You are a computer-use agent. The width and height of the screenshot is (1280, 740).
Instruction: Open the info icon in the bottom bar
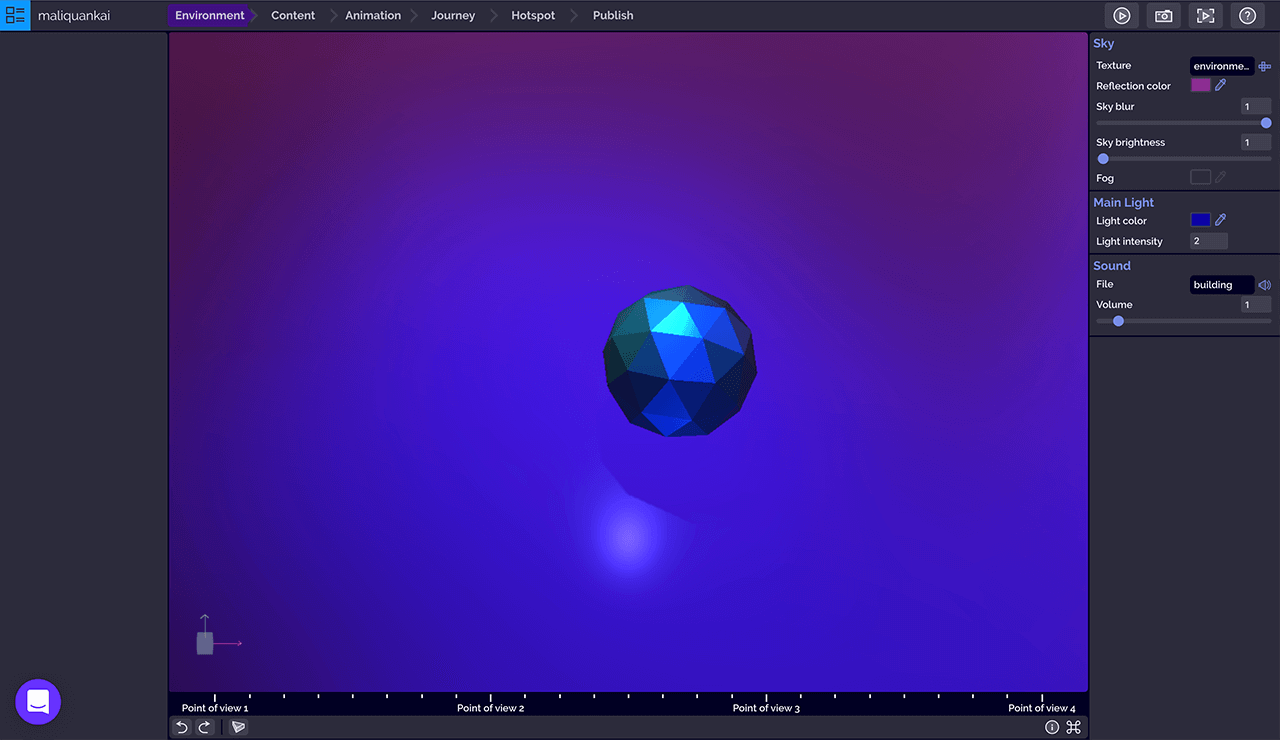(x=1052, y=727)
